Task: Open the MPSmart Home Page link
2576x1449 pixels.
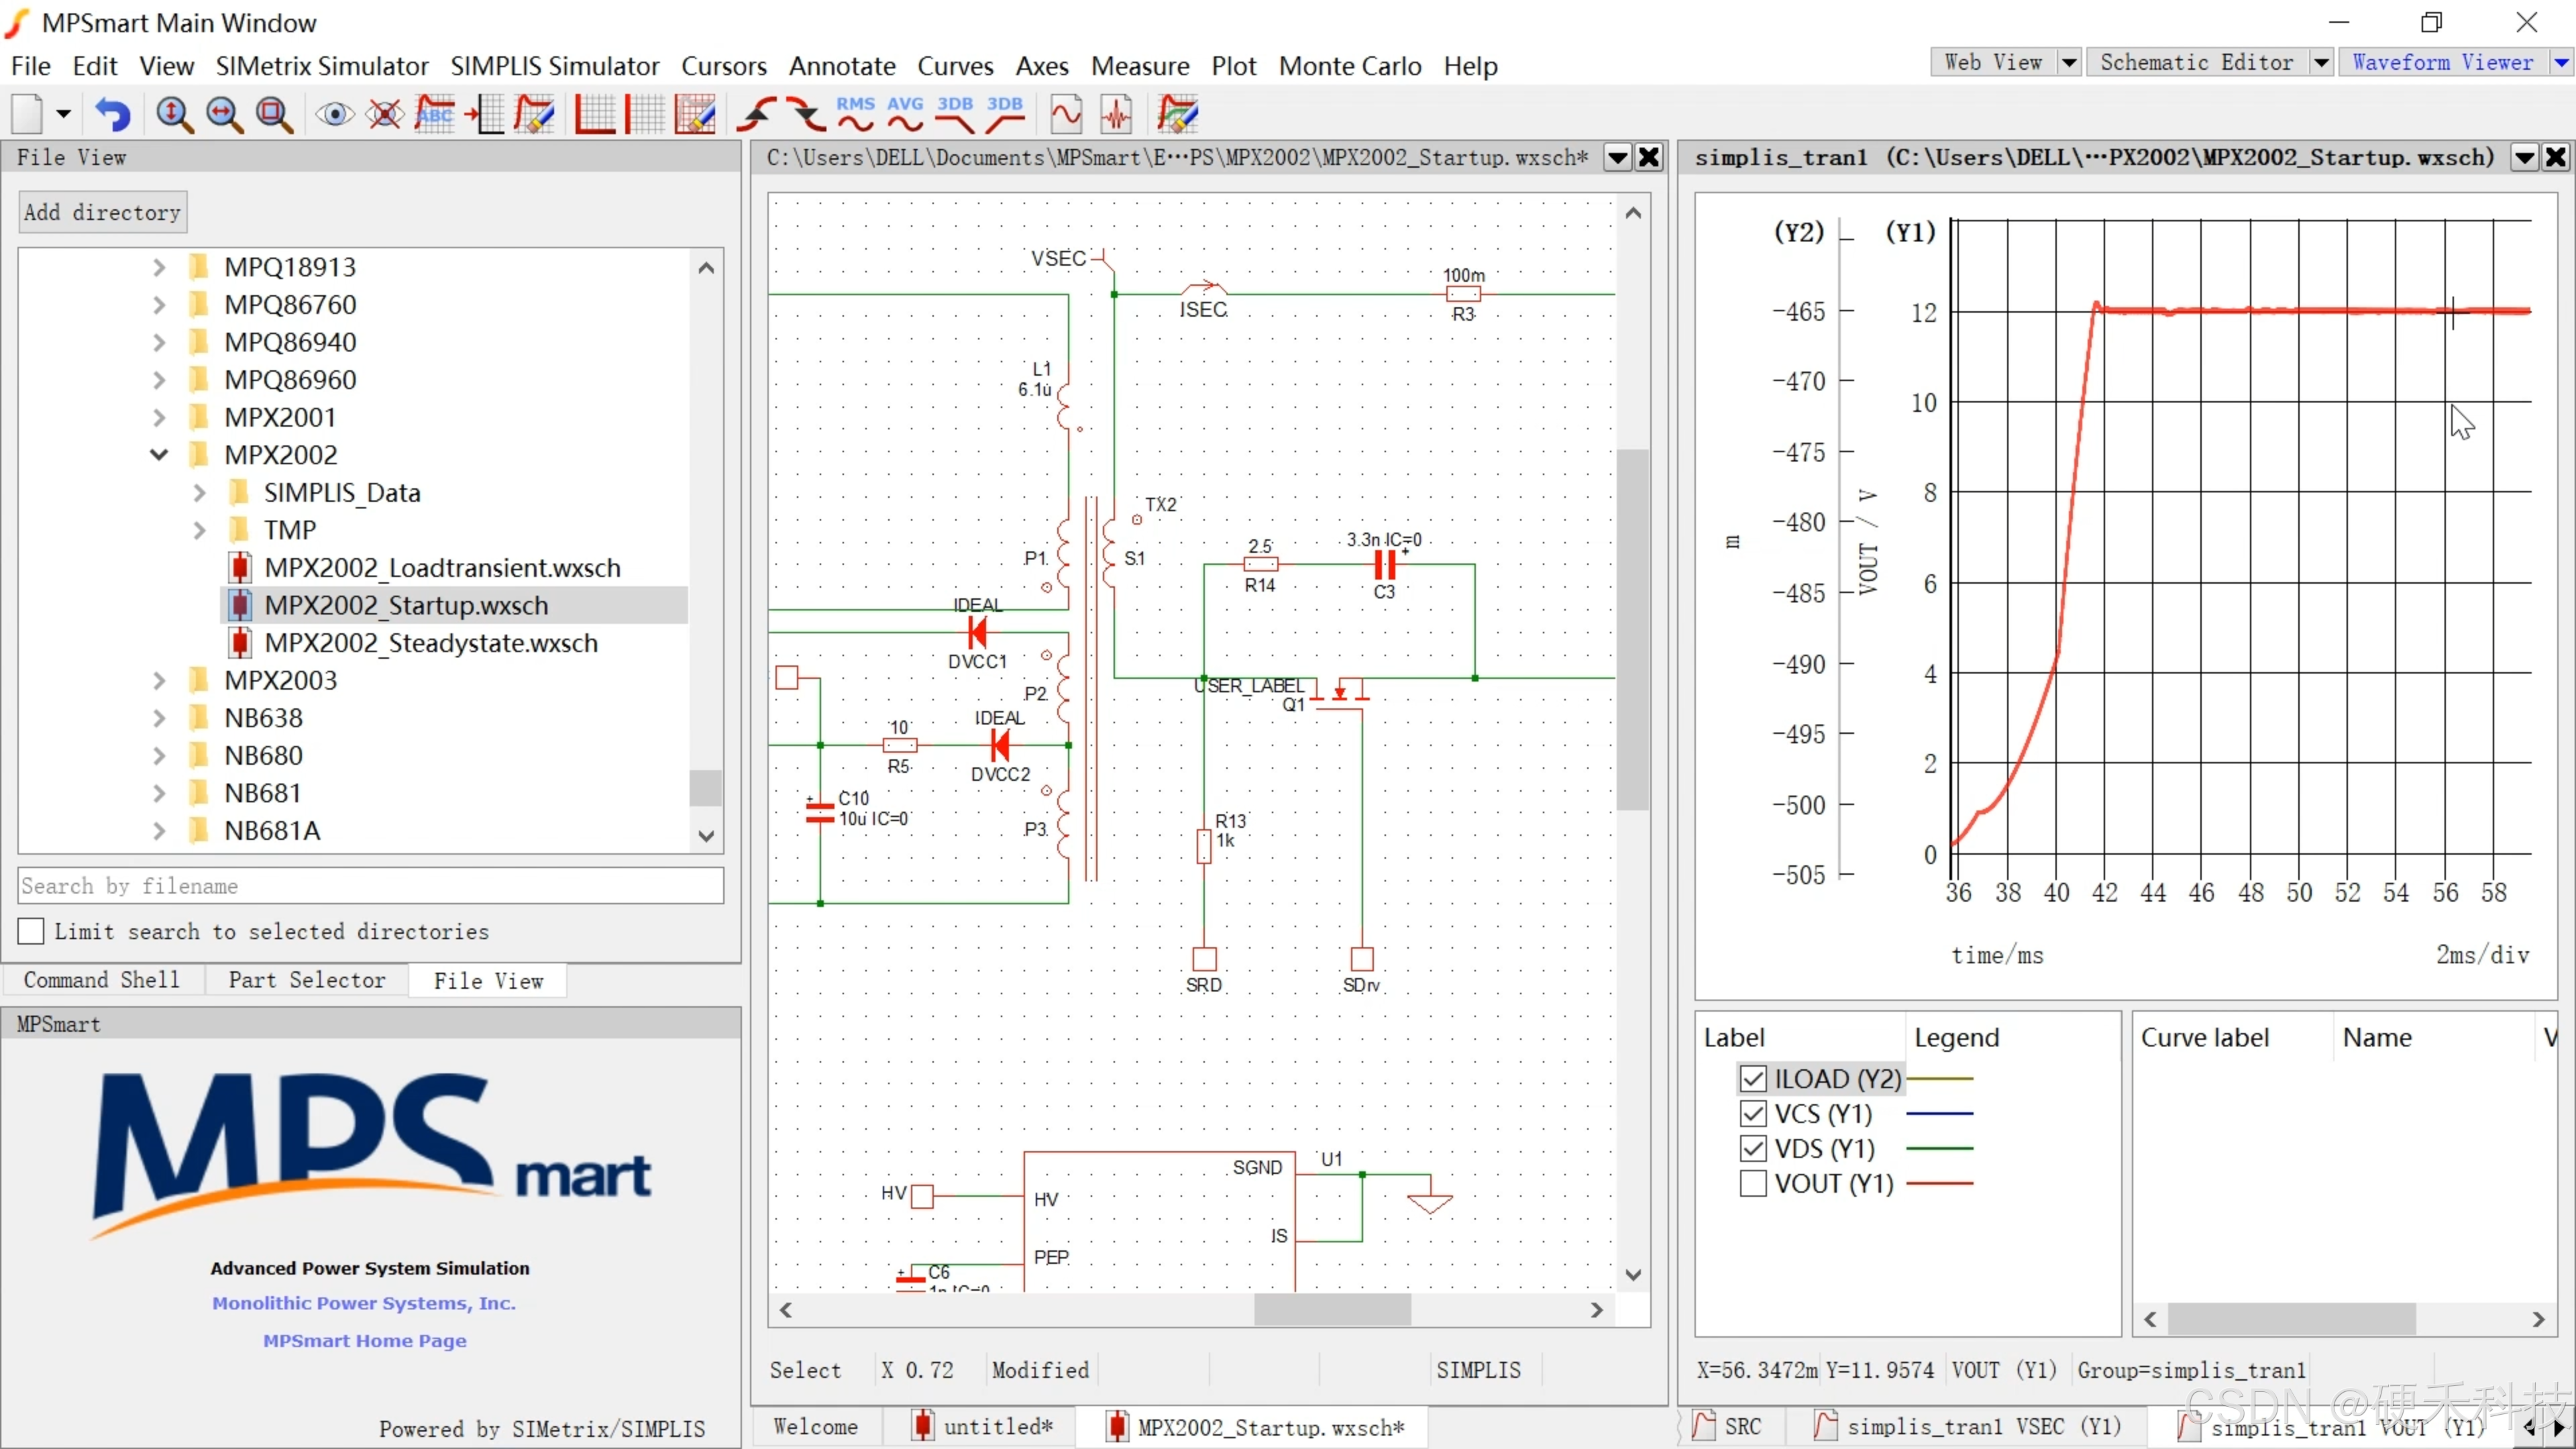Action: tap(364, 1340)
